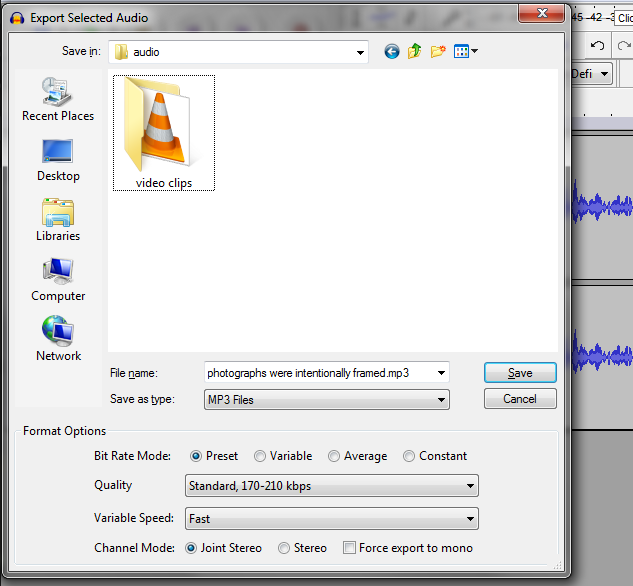
Task: Open Libraries in sidebar
Action: coord(58,220)
